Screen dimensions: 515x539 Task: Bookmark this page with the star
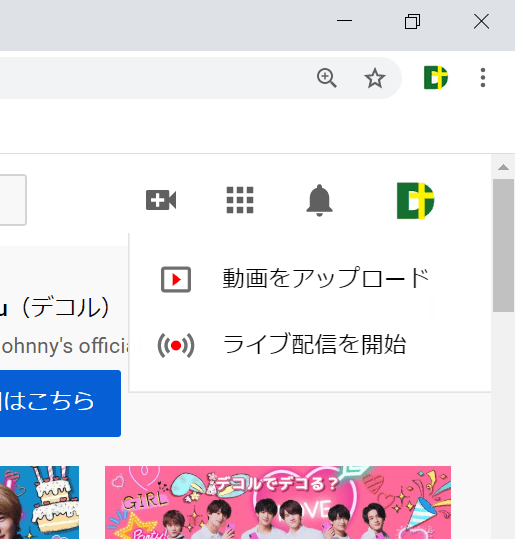(x=374, y=78)
